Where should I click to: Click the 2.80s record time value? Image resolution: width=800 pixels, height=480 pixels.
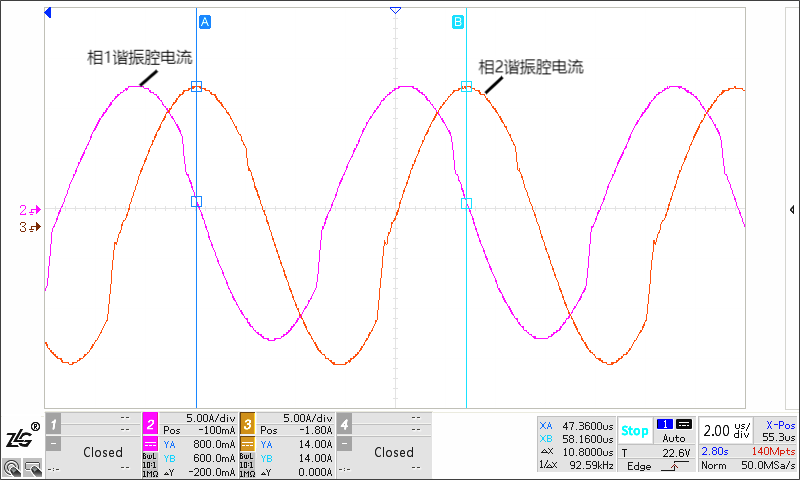[715, 451]
